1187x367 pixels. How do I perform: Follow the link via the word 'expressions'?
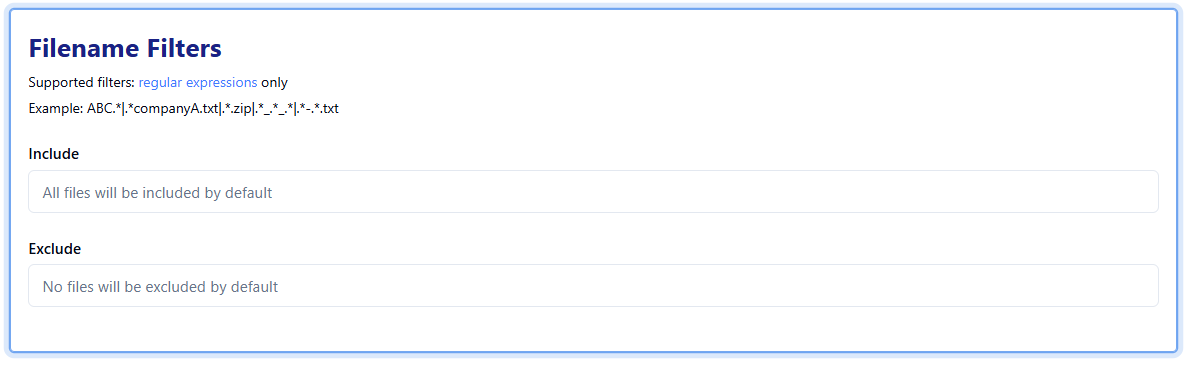pyautogui.click(x=221, y=82)
